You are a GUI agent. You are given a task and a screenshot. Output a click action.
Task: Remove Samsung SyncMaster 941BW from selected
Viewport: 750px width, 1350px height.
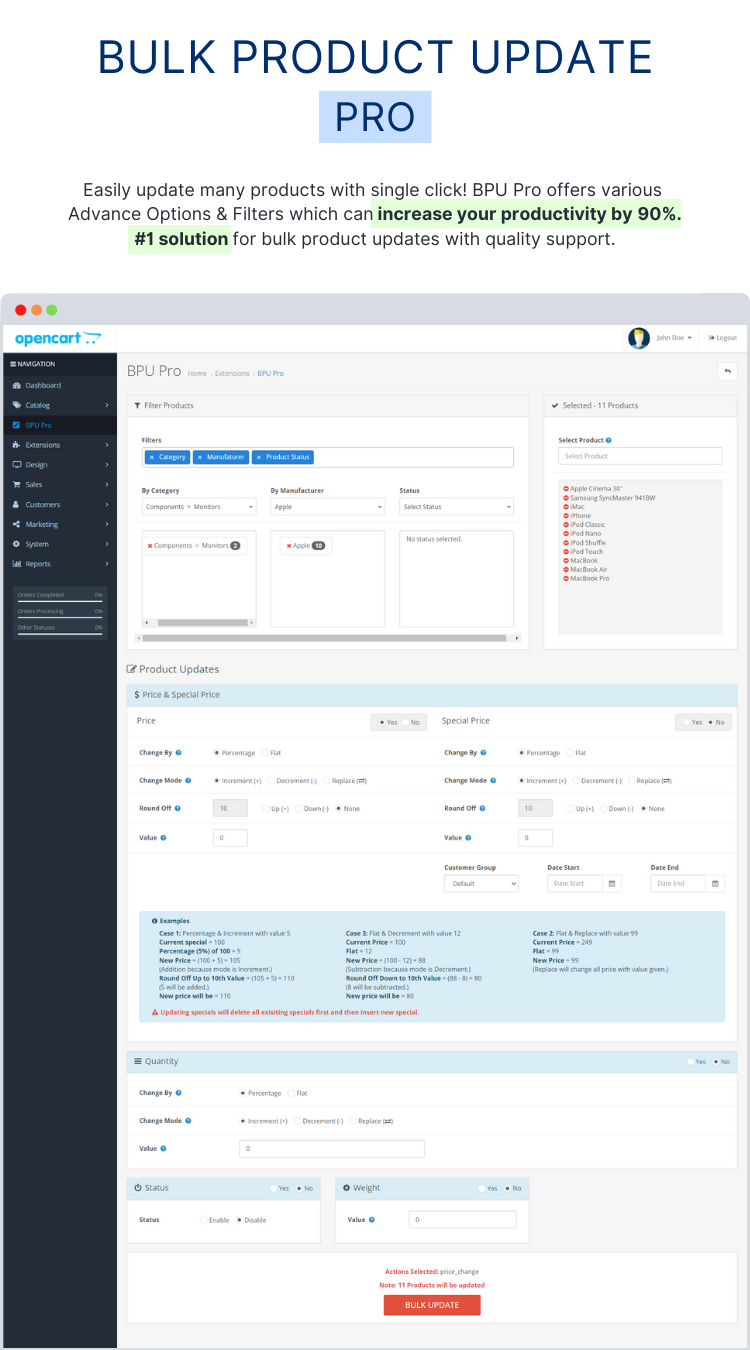point(566,497)
